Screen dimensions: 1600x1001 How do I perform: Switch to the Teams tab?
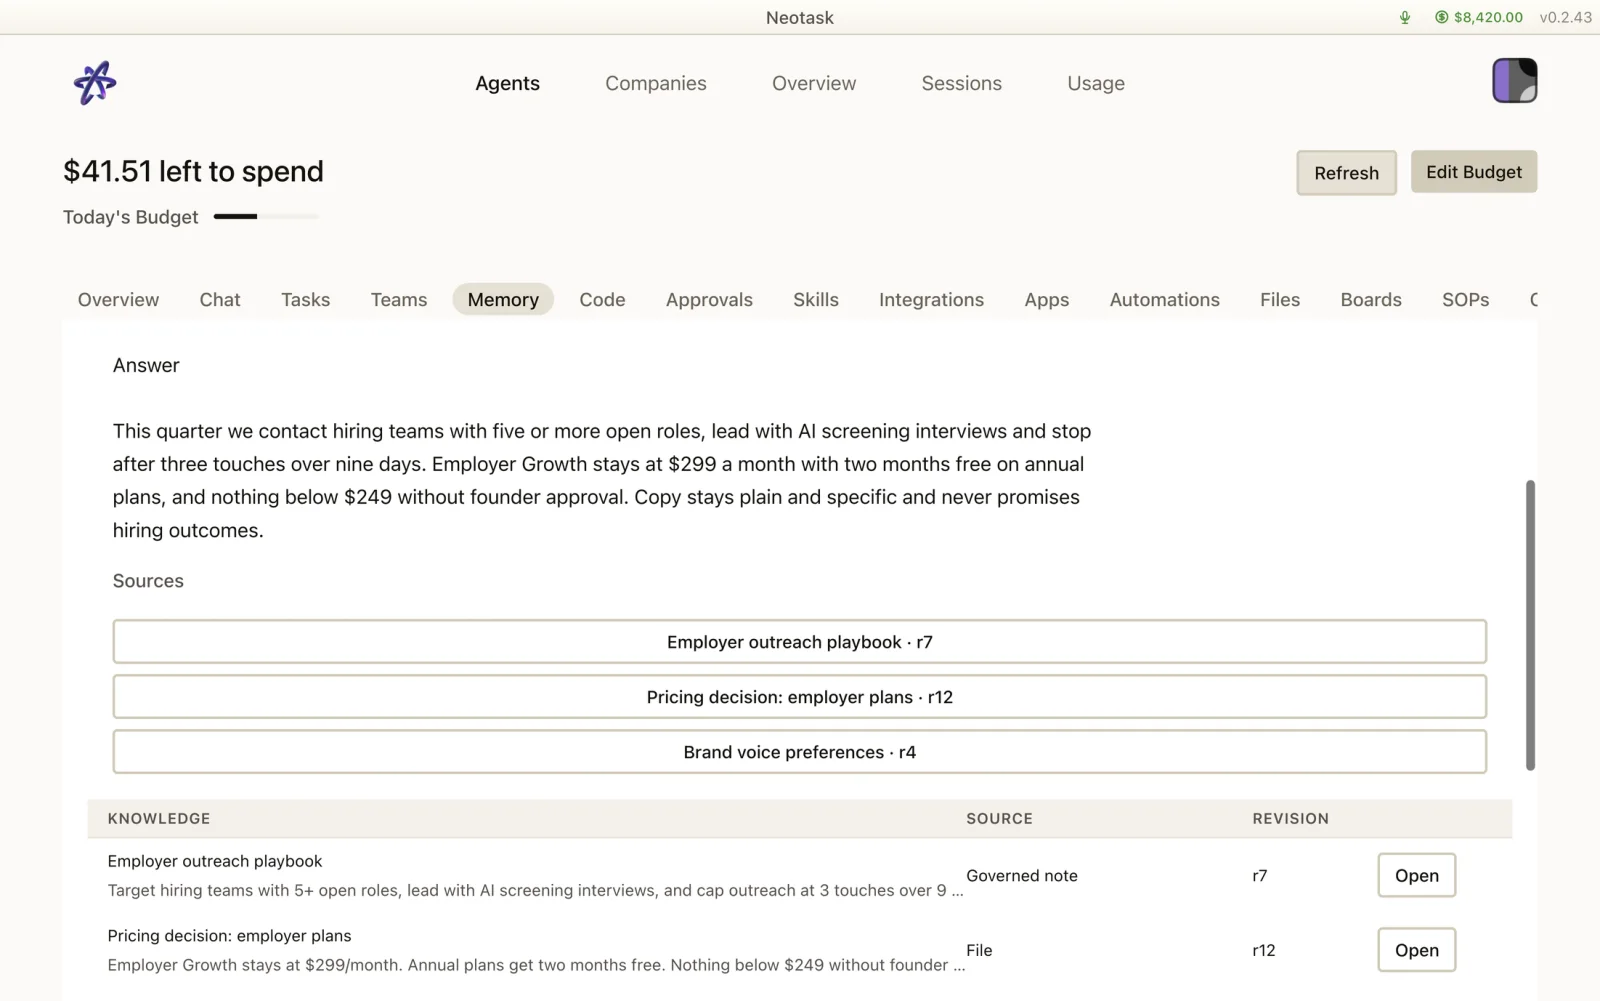coord(399,299)
